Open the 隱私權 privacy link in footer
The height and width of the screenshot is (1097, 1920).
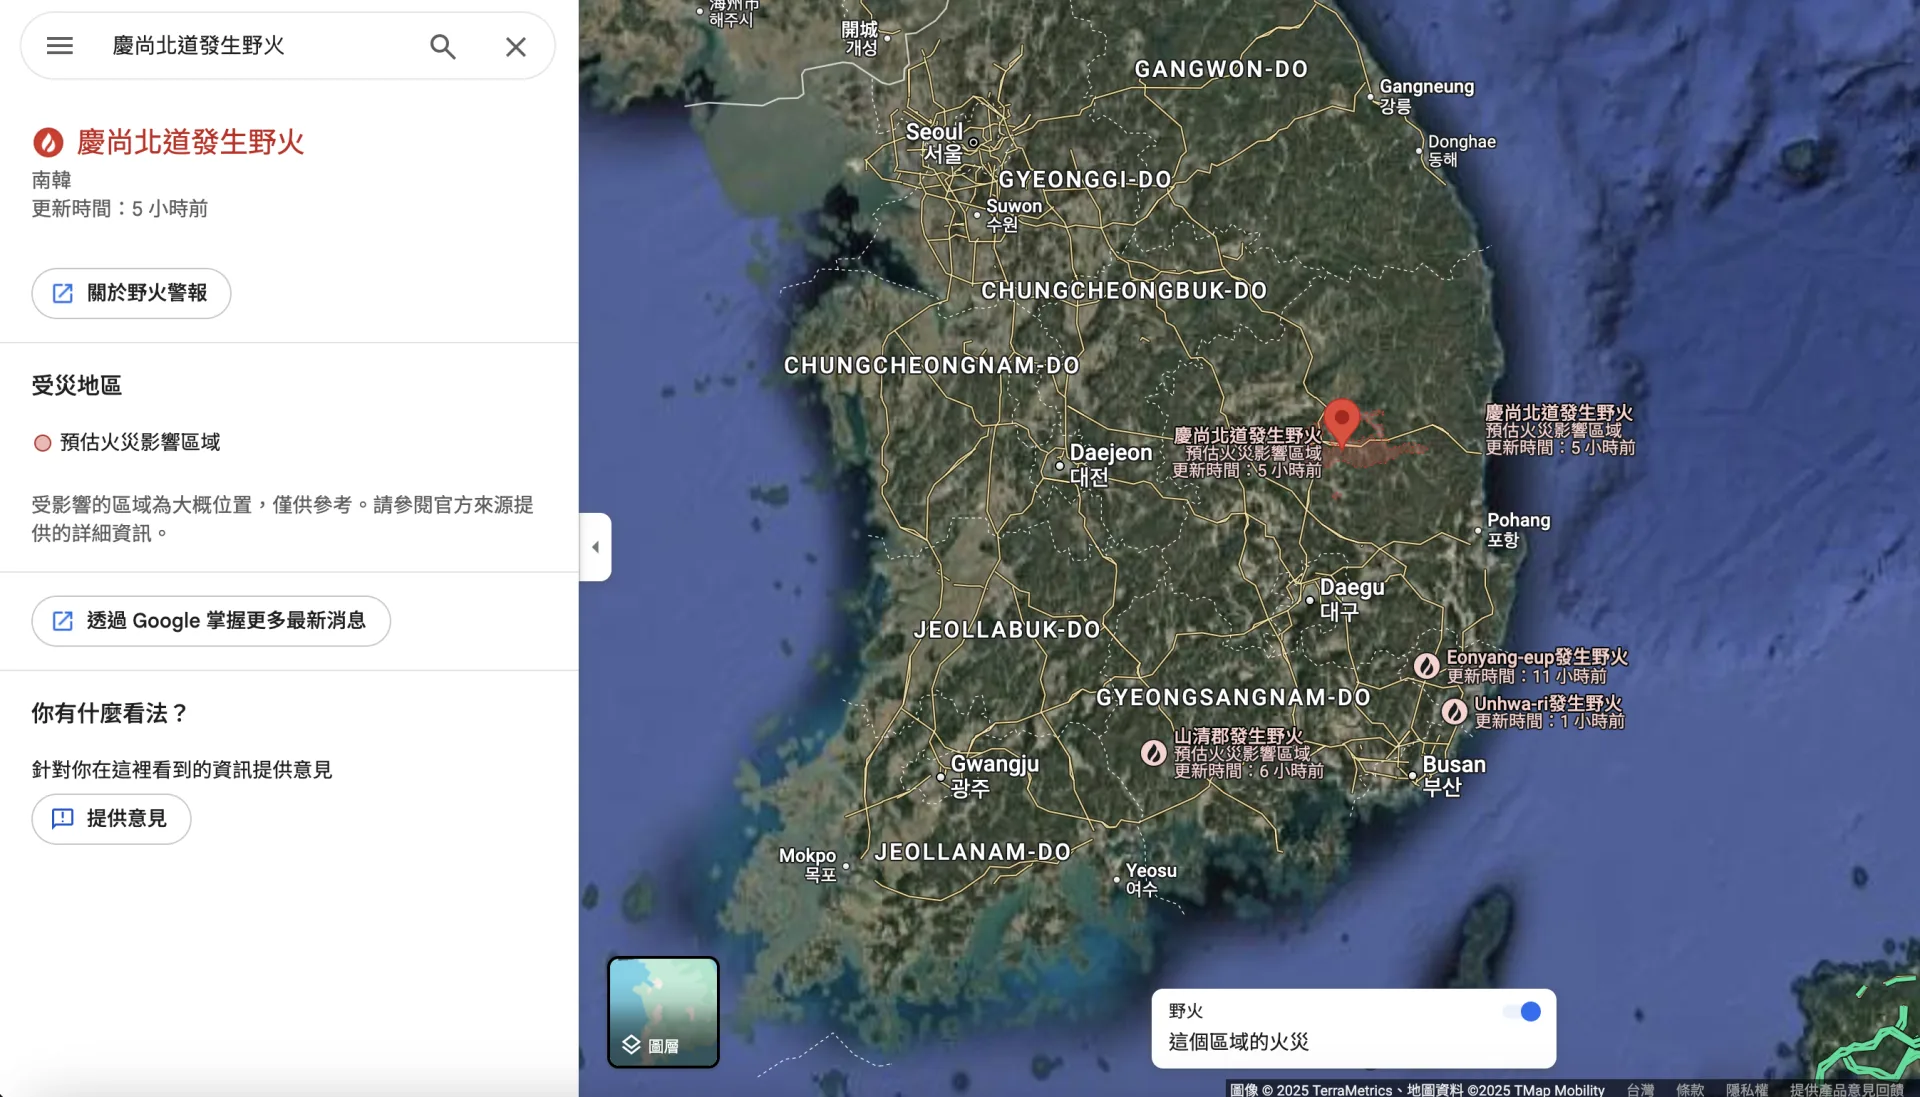click(x=1747, y=1090)
